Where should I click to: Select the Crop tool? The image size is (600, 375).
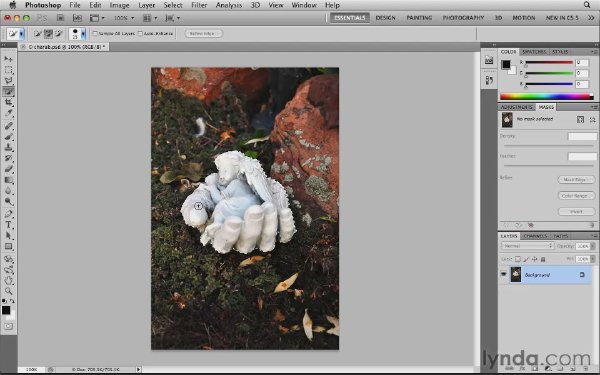point(8,103)
